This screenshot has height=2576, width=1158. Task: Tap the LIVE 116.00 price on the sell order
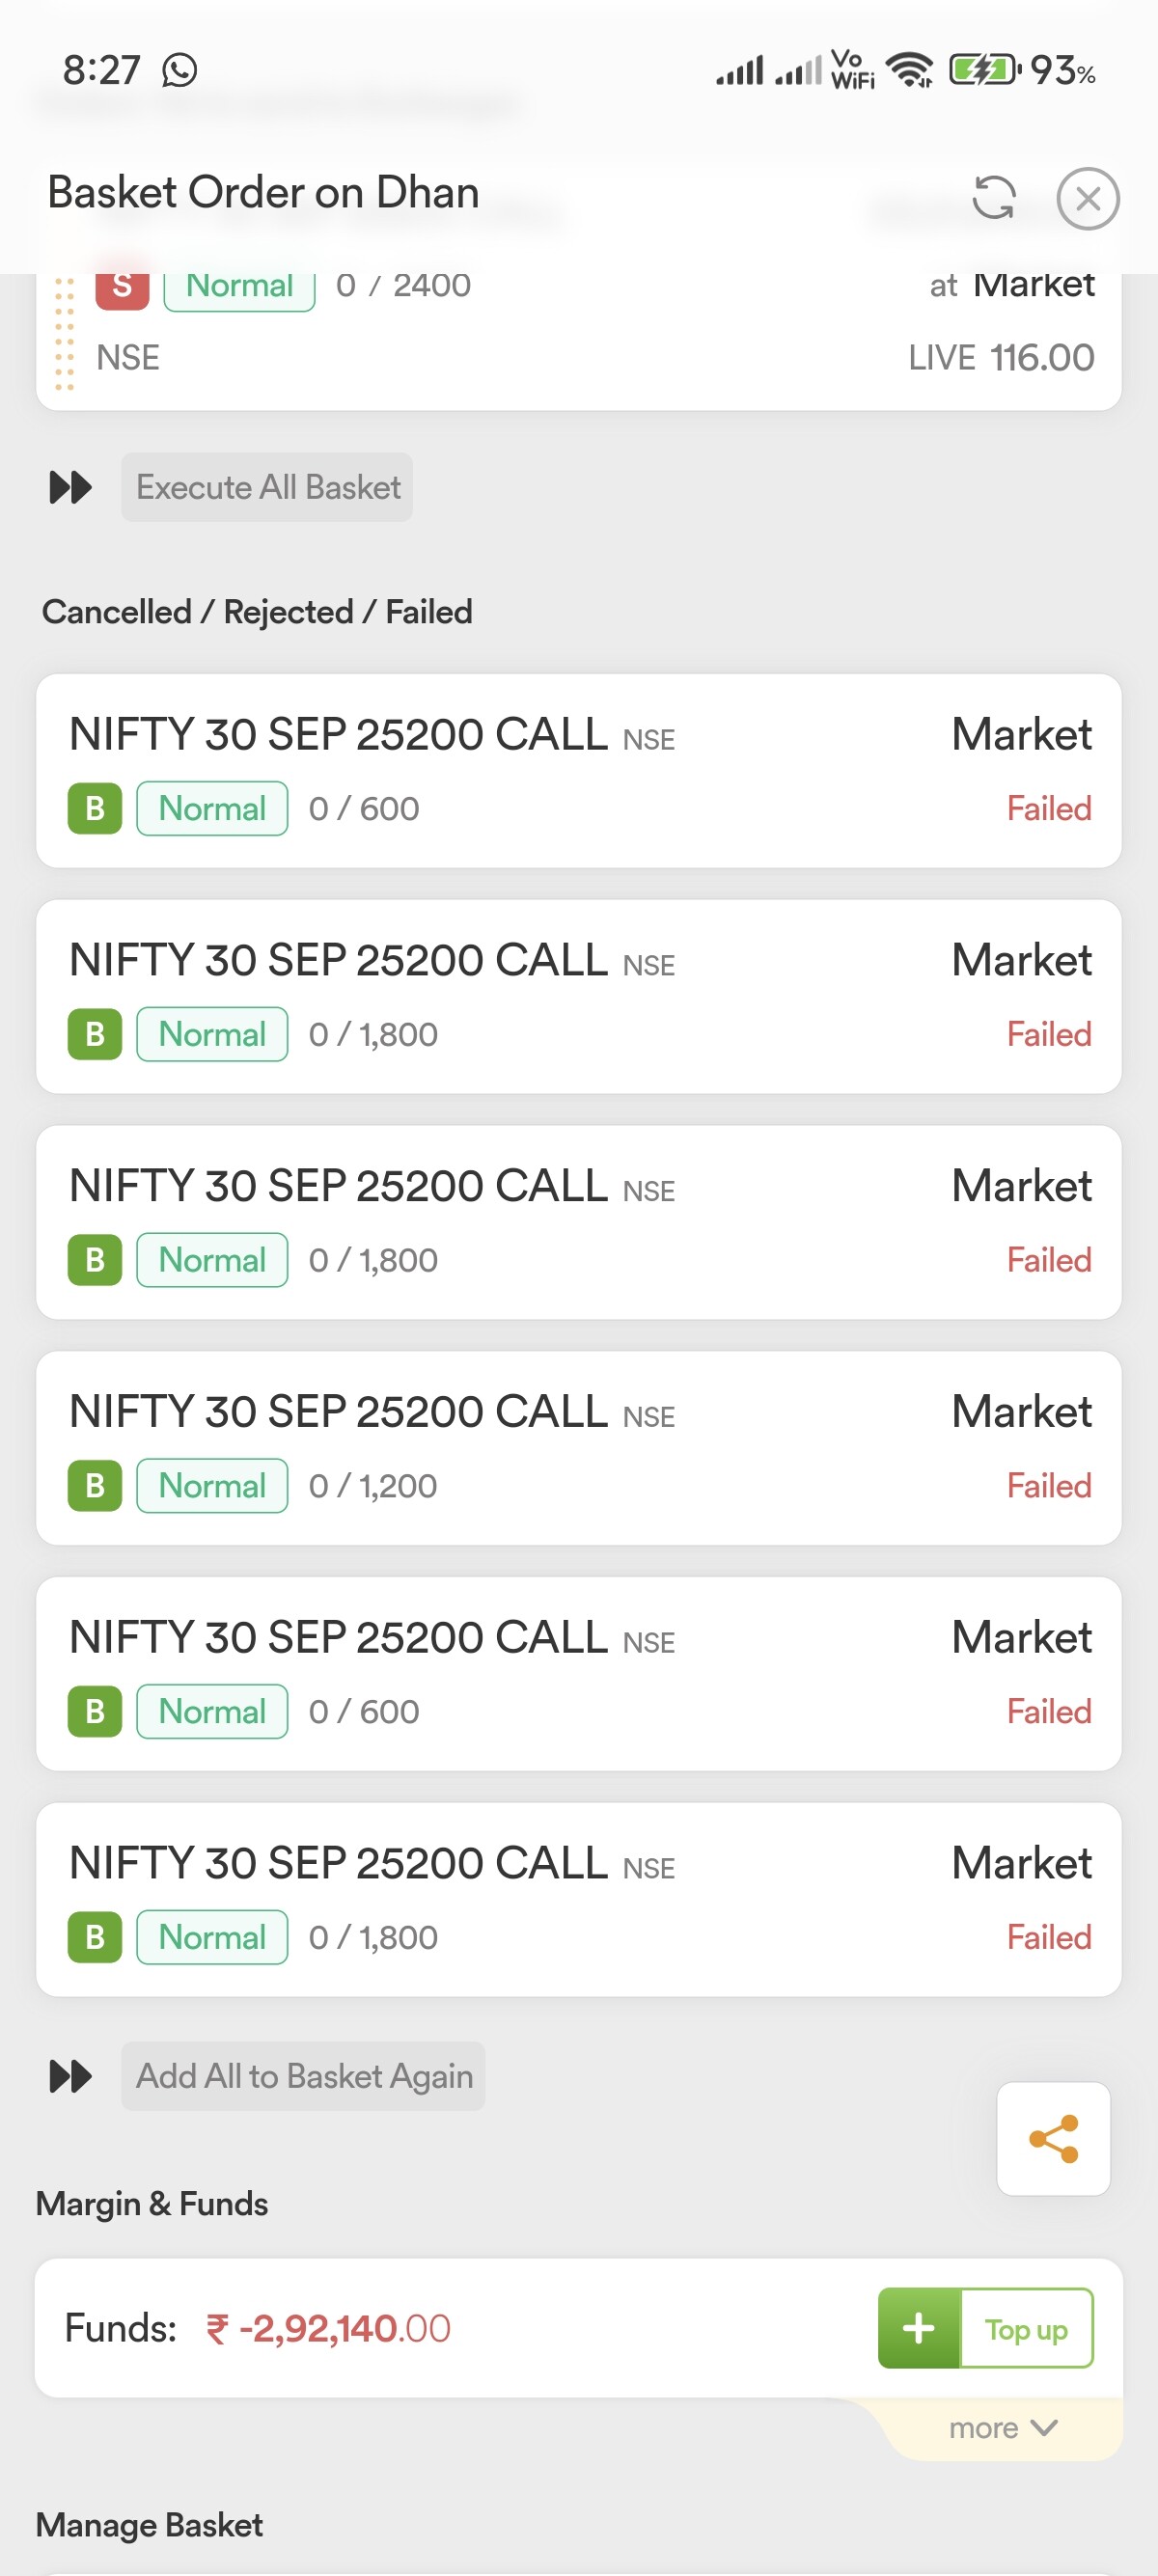[1000, 358]
